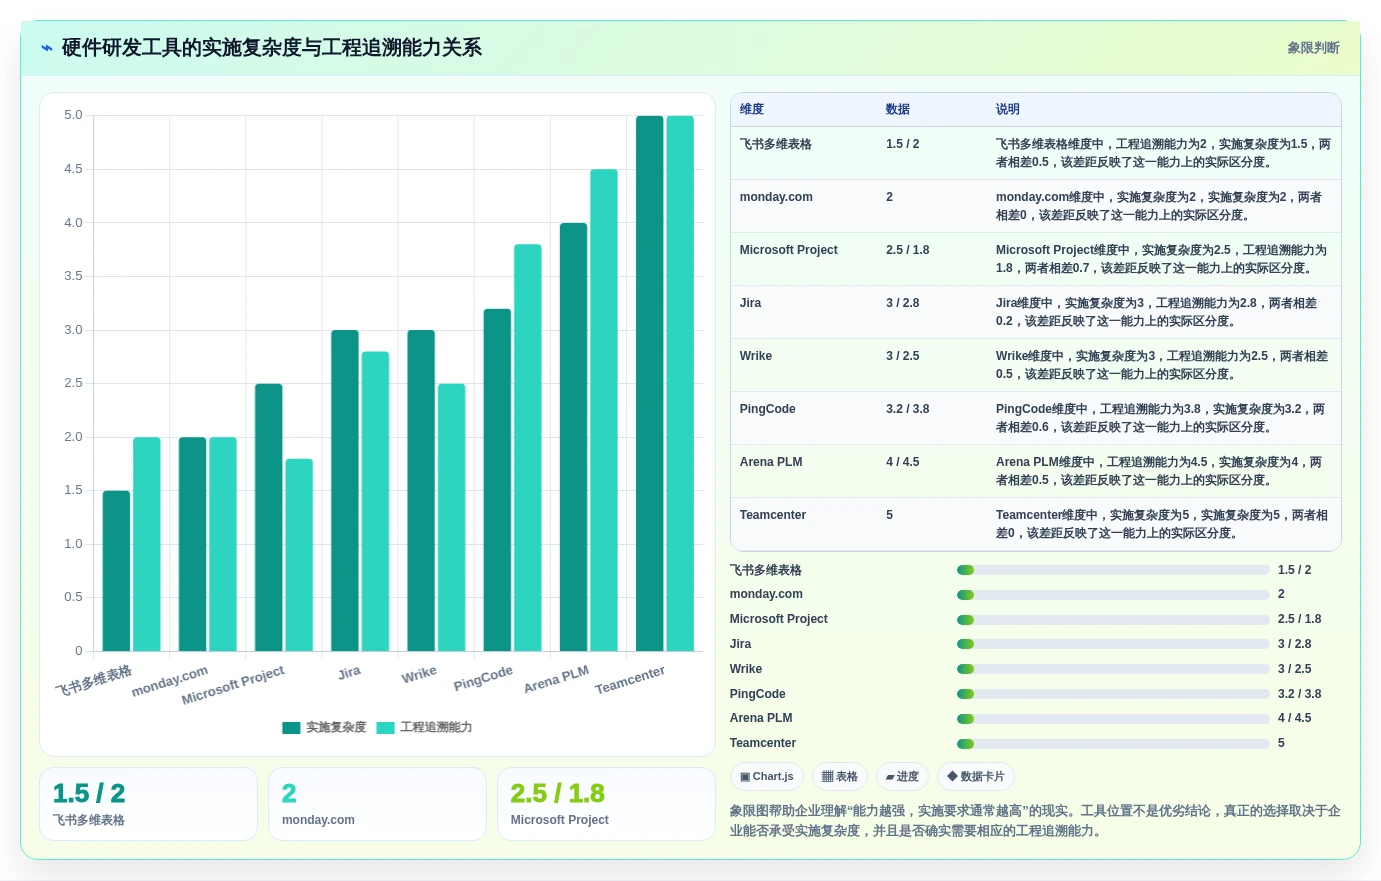Click the Arena PLM 工程追溯能力 light bar

click(x=604, y=410)
